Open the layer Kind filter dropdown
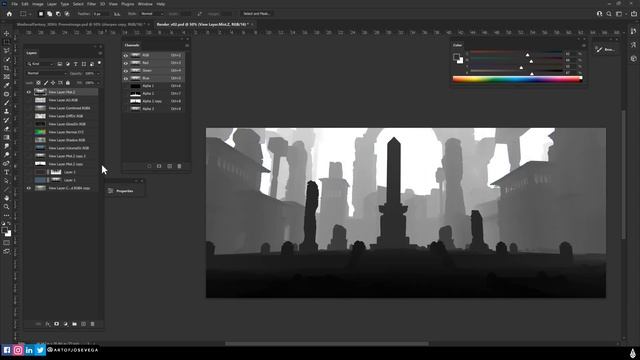The image size is (640, 360). click(40, 64)
